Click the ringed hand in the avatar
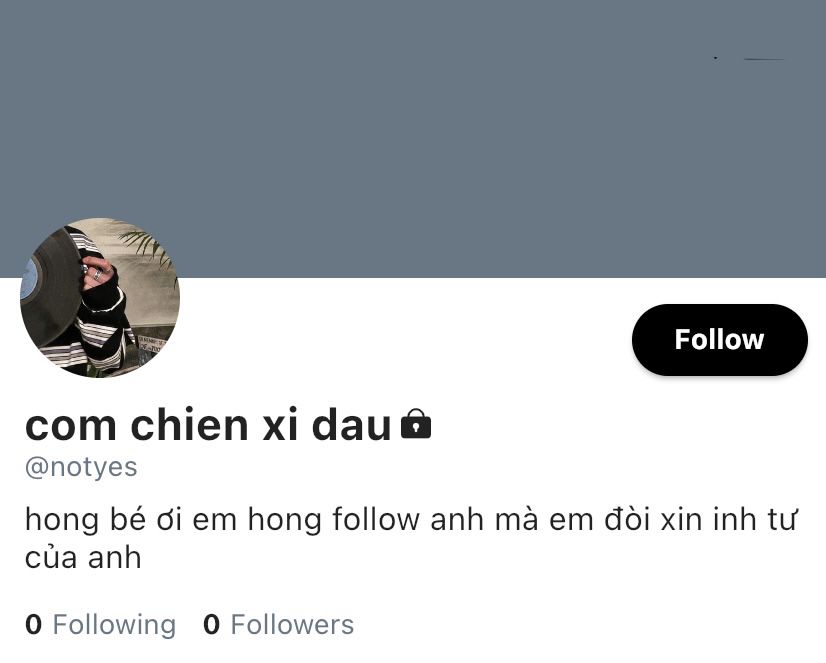 click(x=96, y=272)
